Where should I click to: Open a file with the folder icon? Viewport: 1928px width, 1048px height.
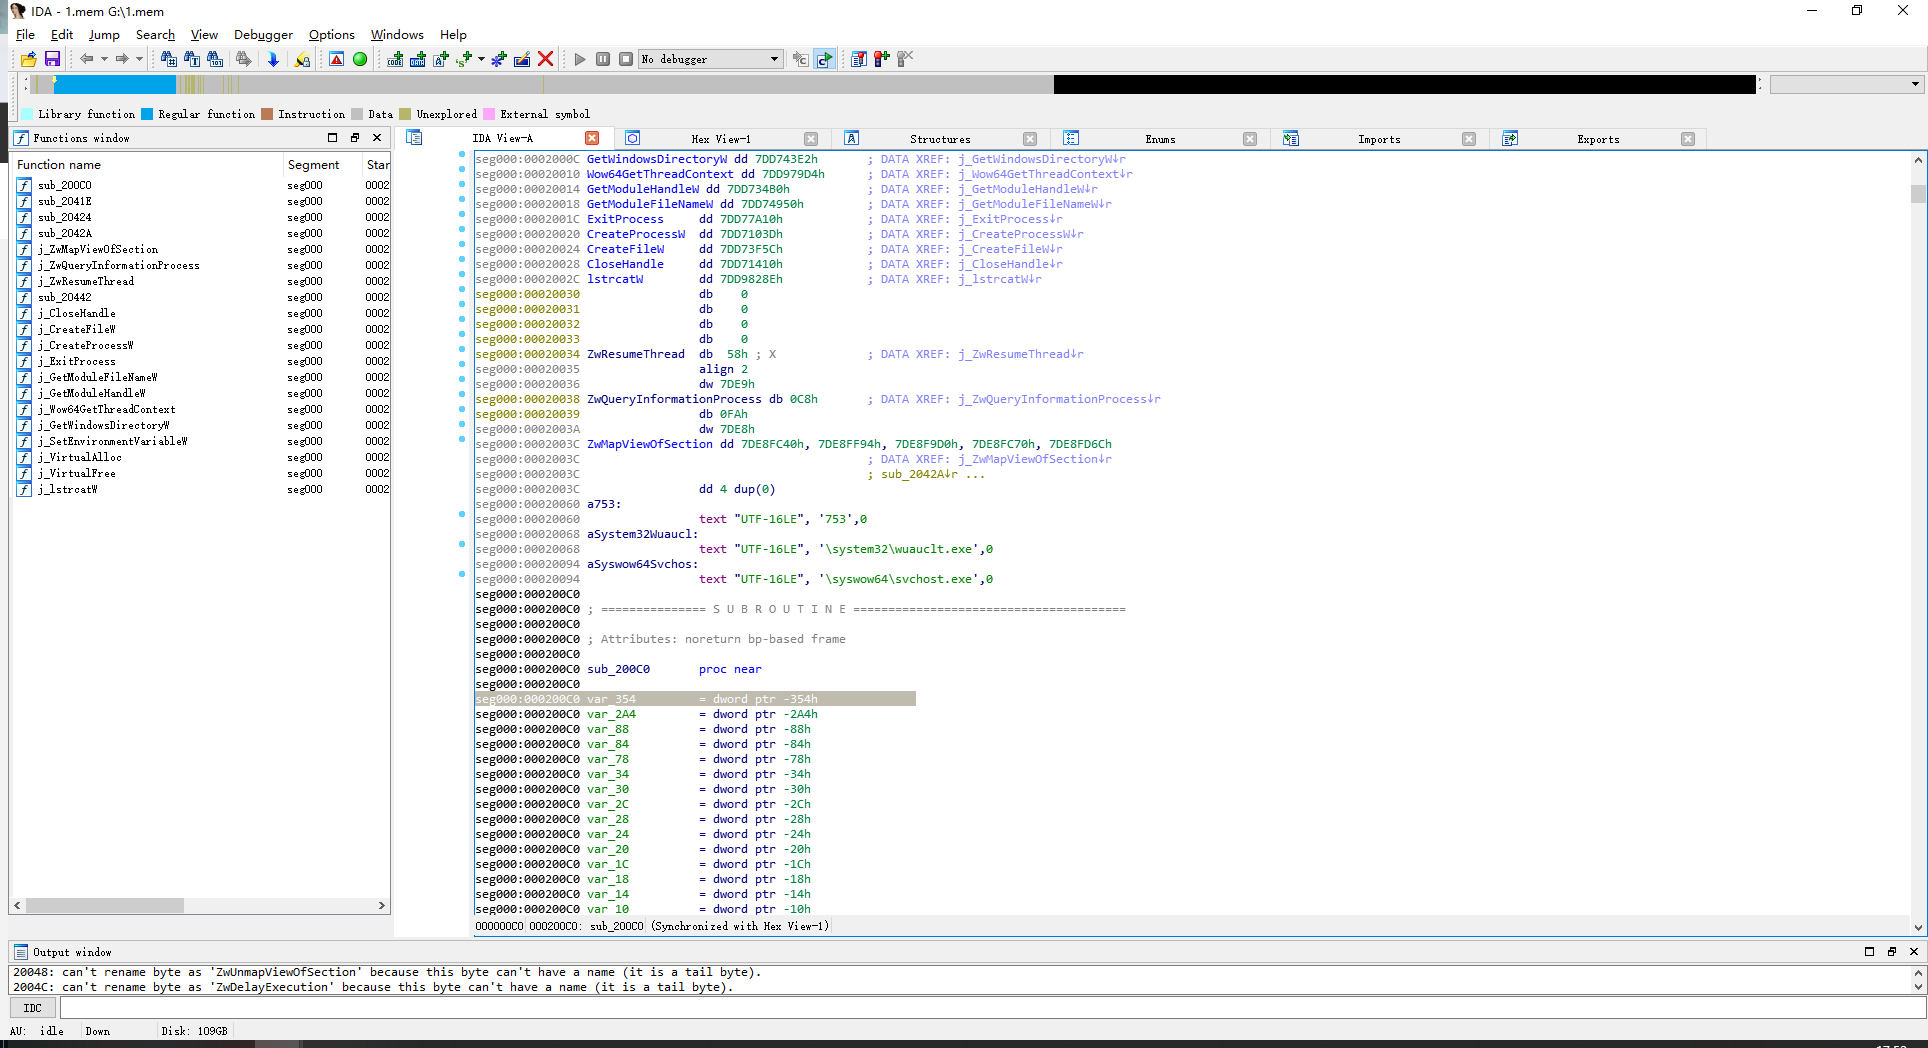(x=28, y=59)
